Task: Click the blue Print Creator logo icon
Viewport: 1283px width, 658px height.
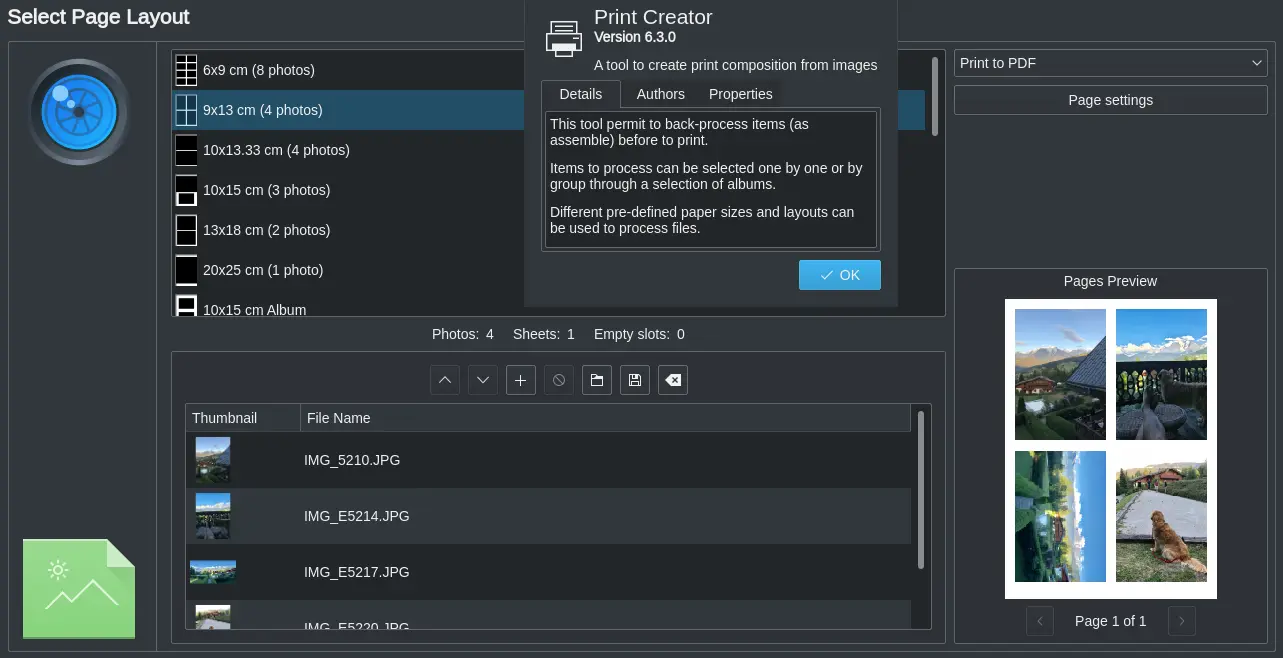Action: click(x=78, y=112)
